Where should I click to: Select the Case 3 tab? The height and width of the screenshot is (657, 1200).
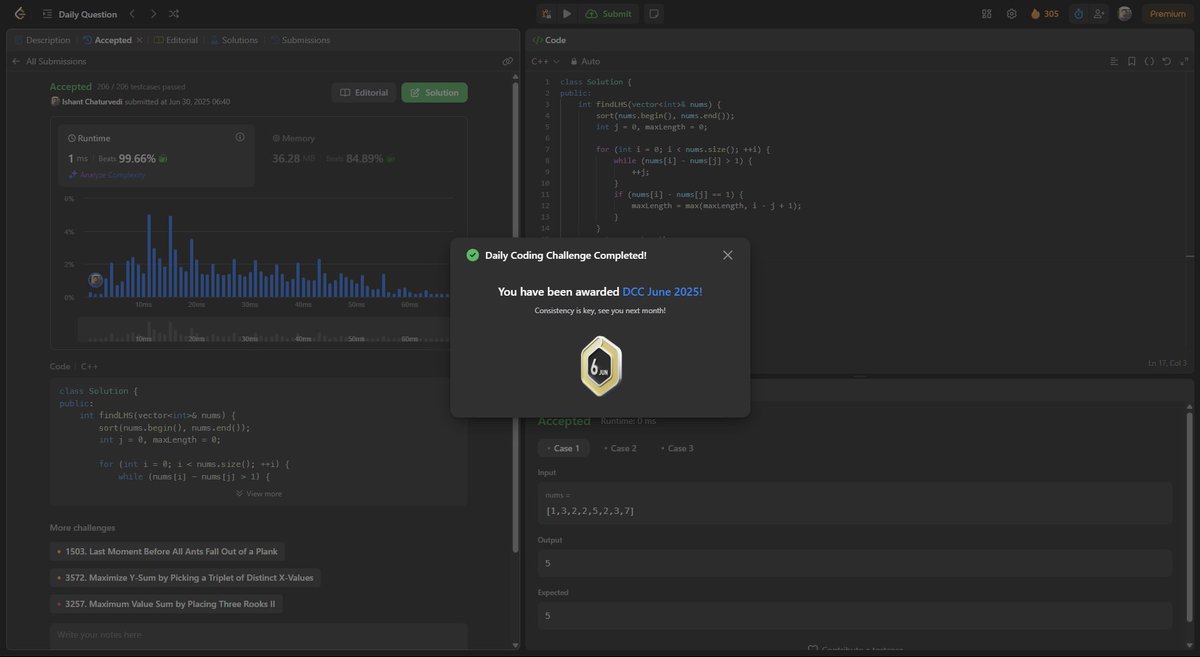point(677,448)
